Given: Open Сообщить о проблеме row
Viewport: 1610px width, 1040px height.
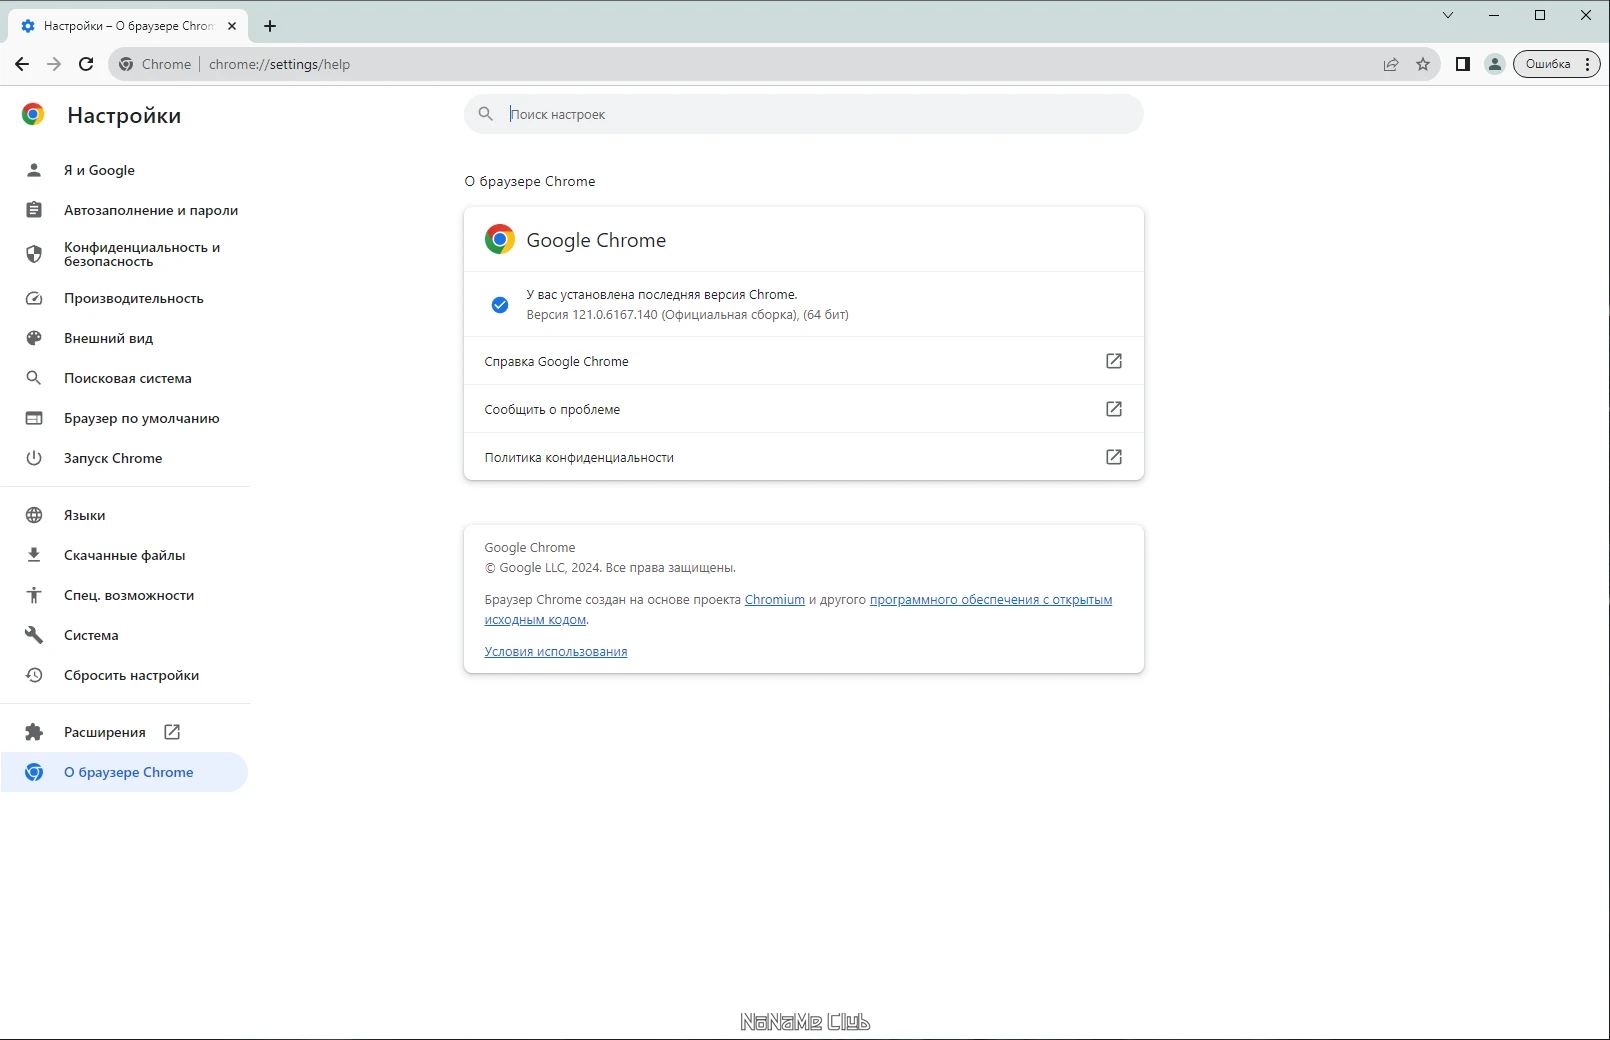Looking at the screenshot, I should click(803, 409).
